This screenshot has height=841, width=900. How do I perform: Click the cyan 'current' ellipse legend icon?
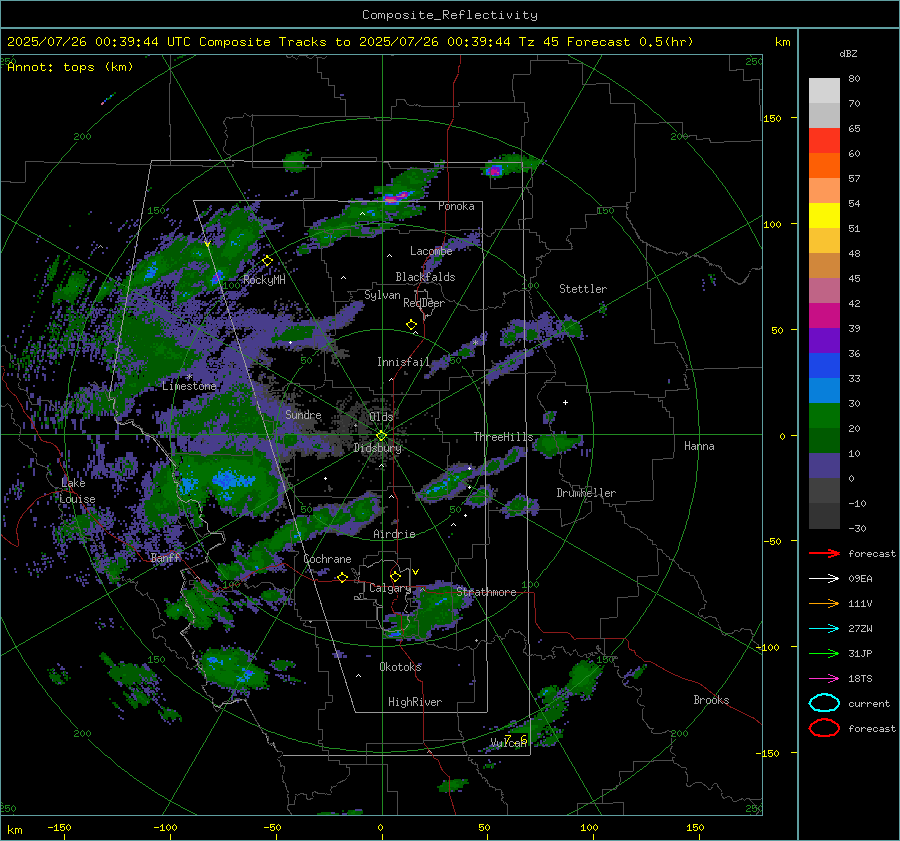point(824,703)
